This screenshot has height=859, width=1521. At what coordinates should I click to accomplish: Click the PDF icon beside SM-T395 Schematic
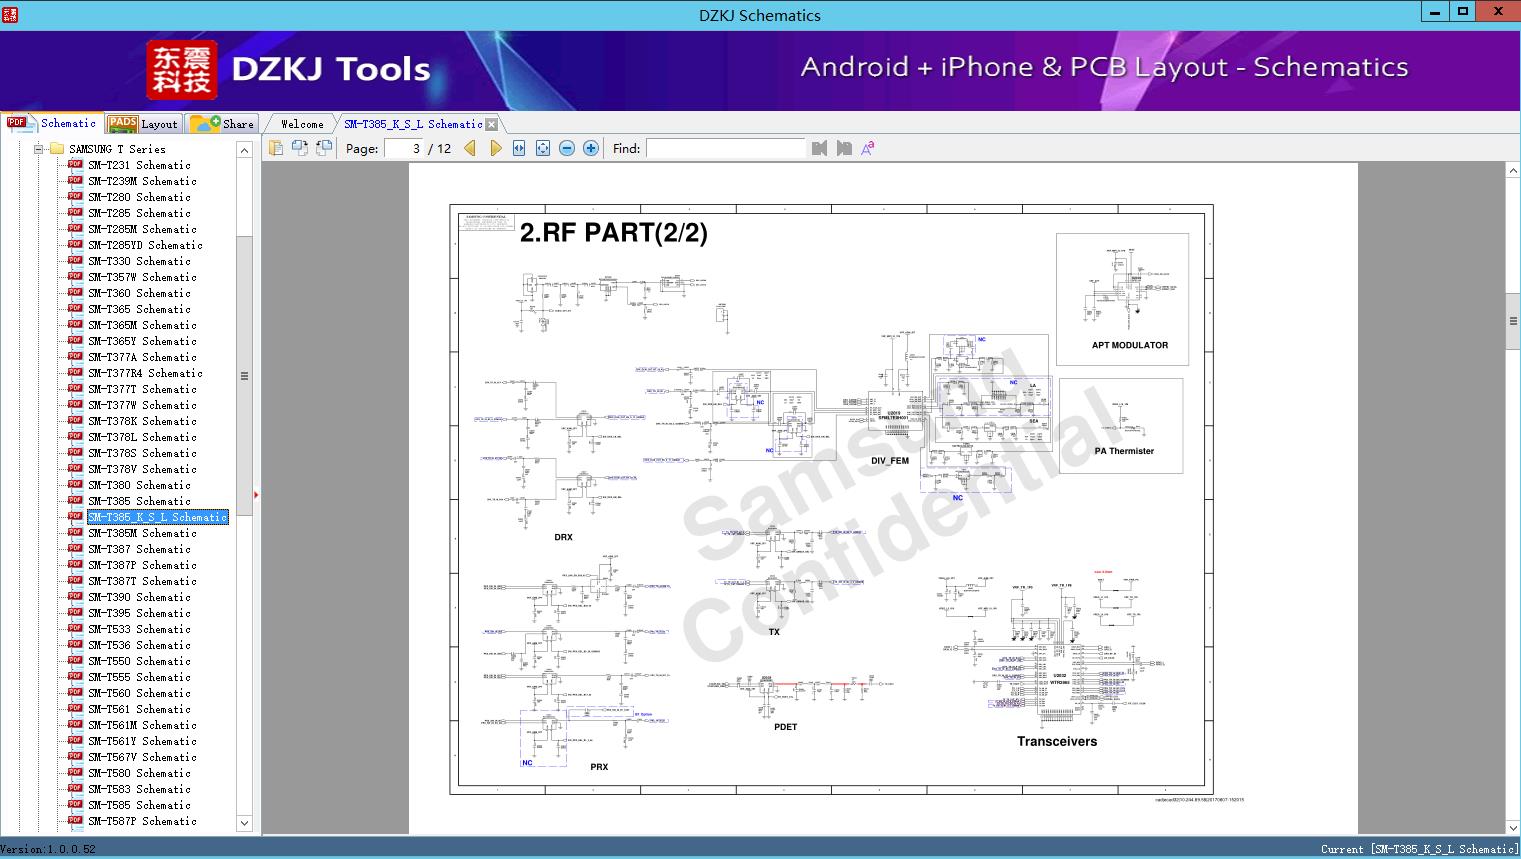pyautogui.click(x=75, y=612)
